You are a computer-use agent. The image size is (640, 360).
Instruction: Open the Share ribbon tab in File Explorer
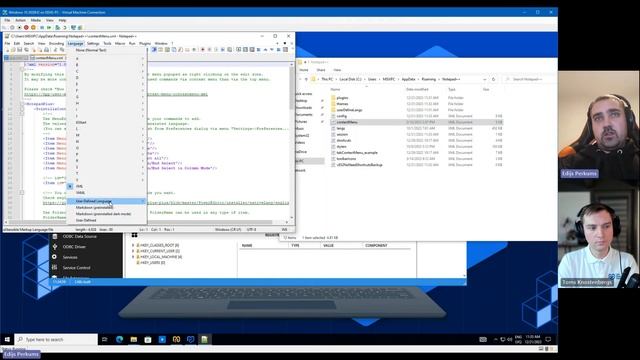point(321,70)
